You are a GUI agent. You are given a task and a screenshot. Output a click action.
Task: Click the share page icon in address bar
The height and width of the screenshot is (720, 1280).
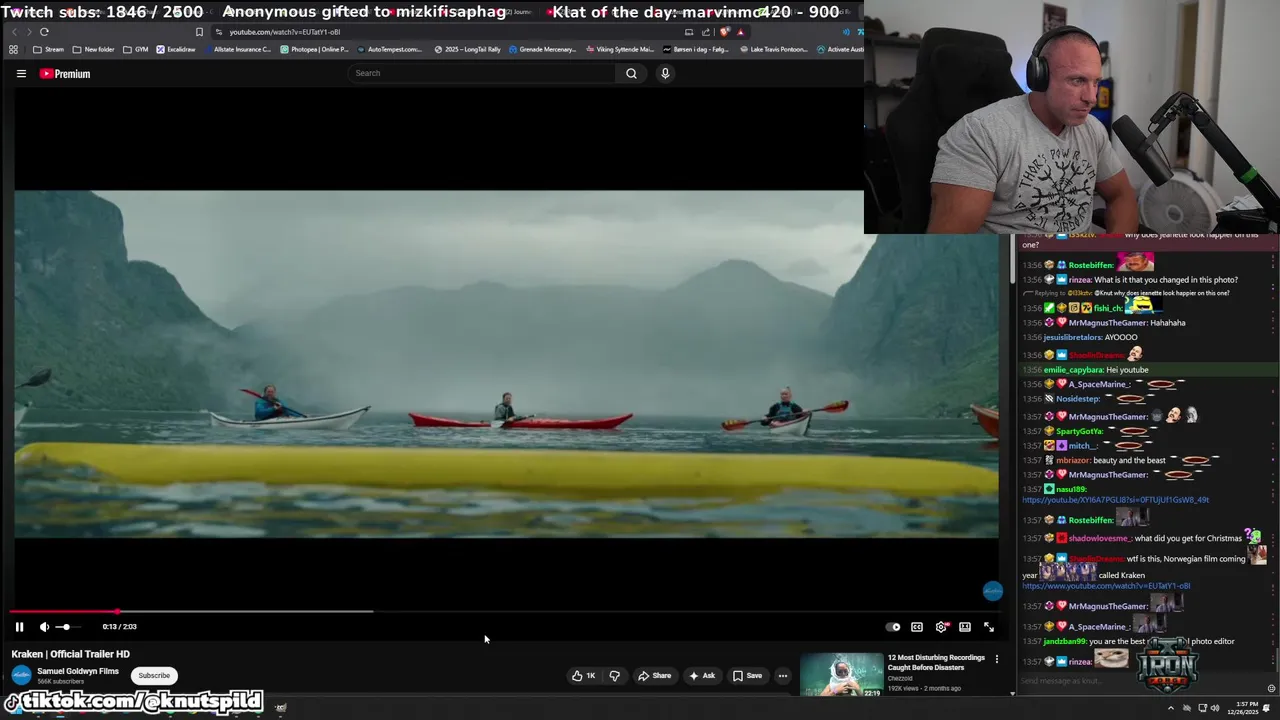[x=704, y=32]
